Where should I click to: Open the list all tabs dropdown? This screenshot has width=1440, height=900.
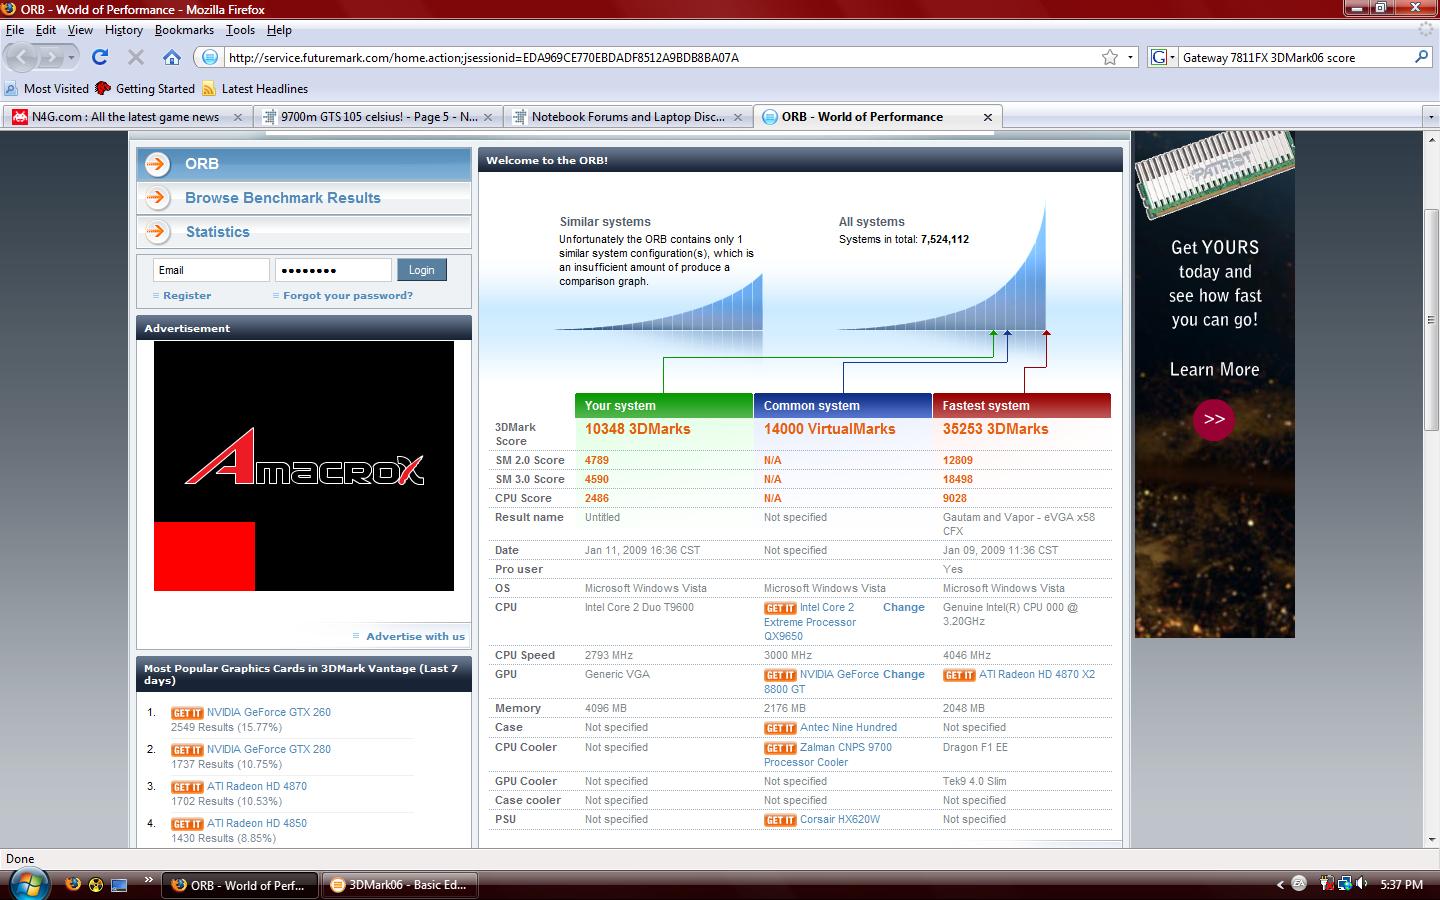click(x=1430, y=117)
